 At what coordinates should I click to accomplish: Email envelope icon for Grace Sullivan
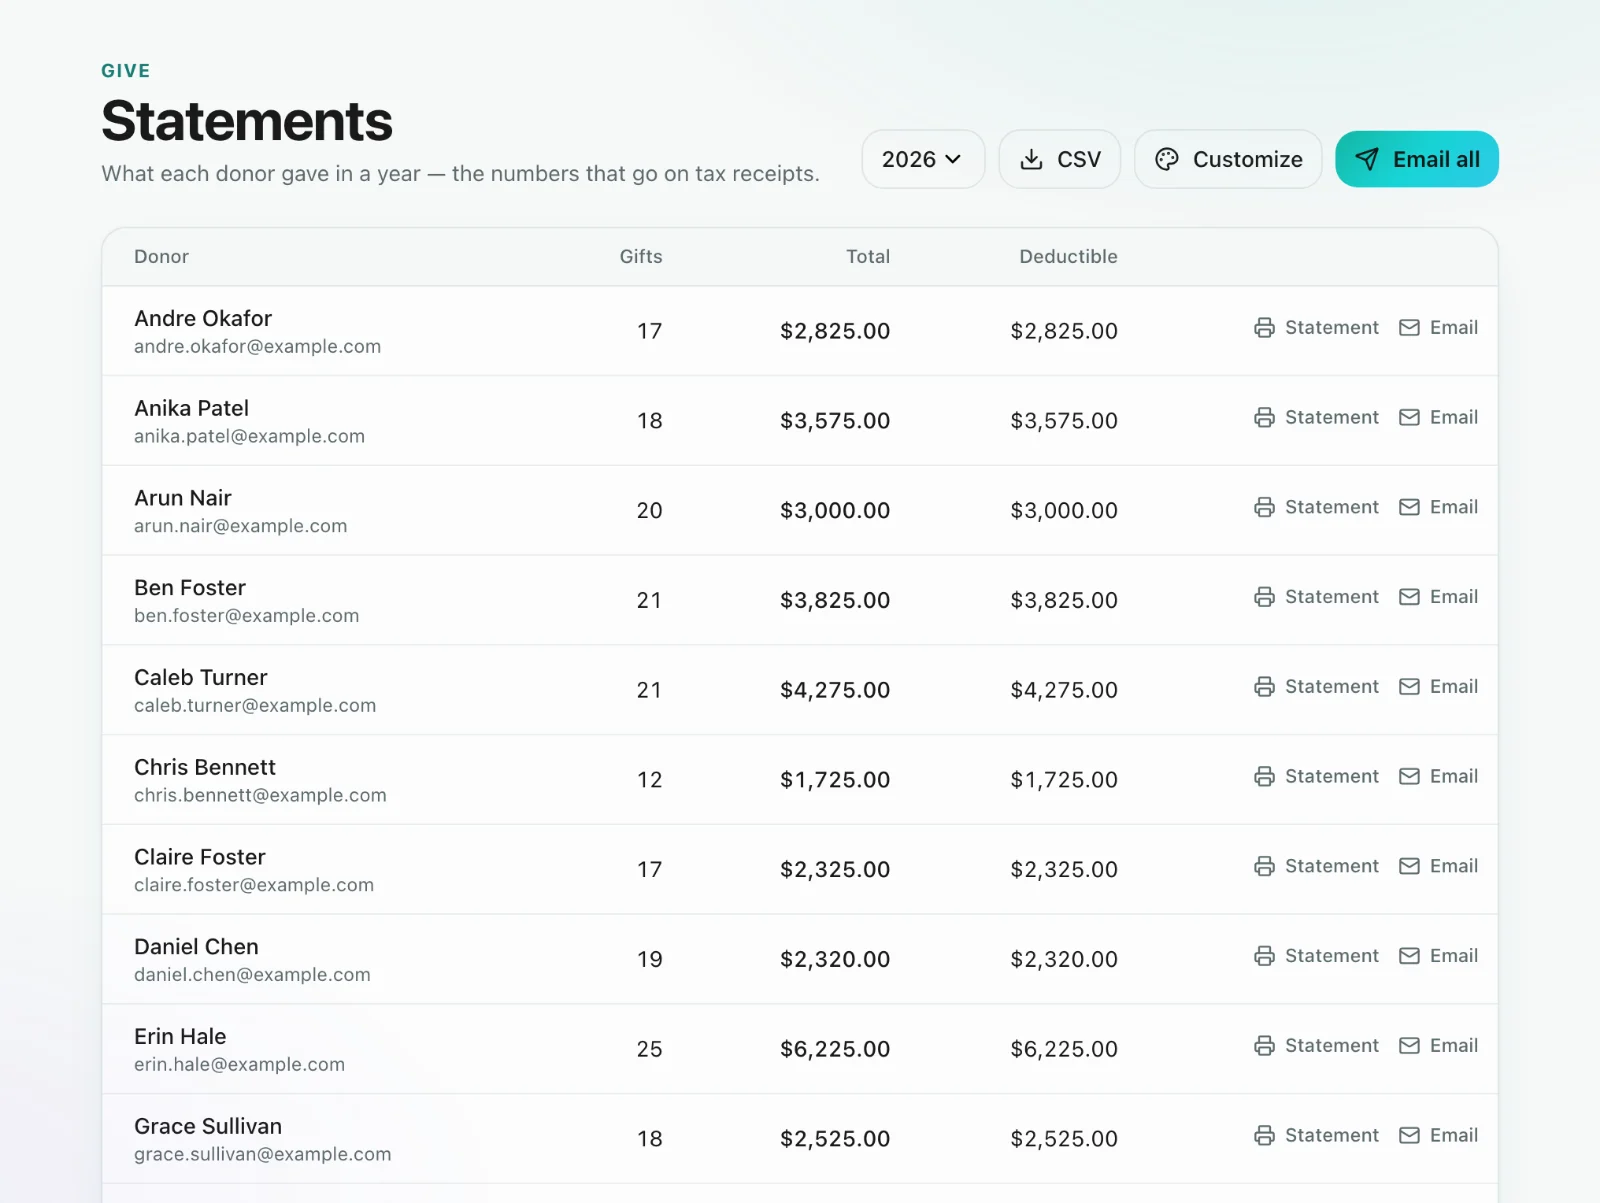(1409, 1136)
